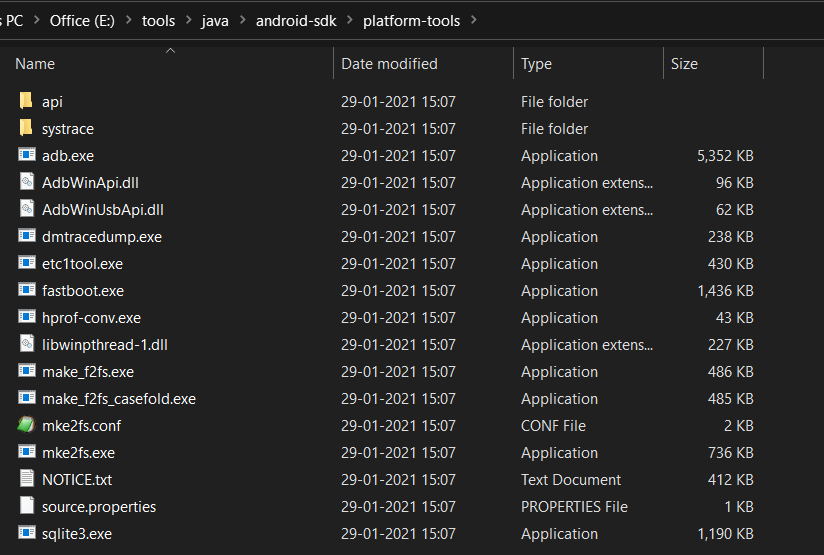Click the 1,436 KB size value
Viewport: 824px width, 555px height.
pos(725,291)
